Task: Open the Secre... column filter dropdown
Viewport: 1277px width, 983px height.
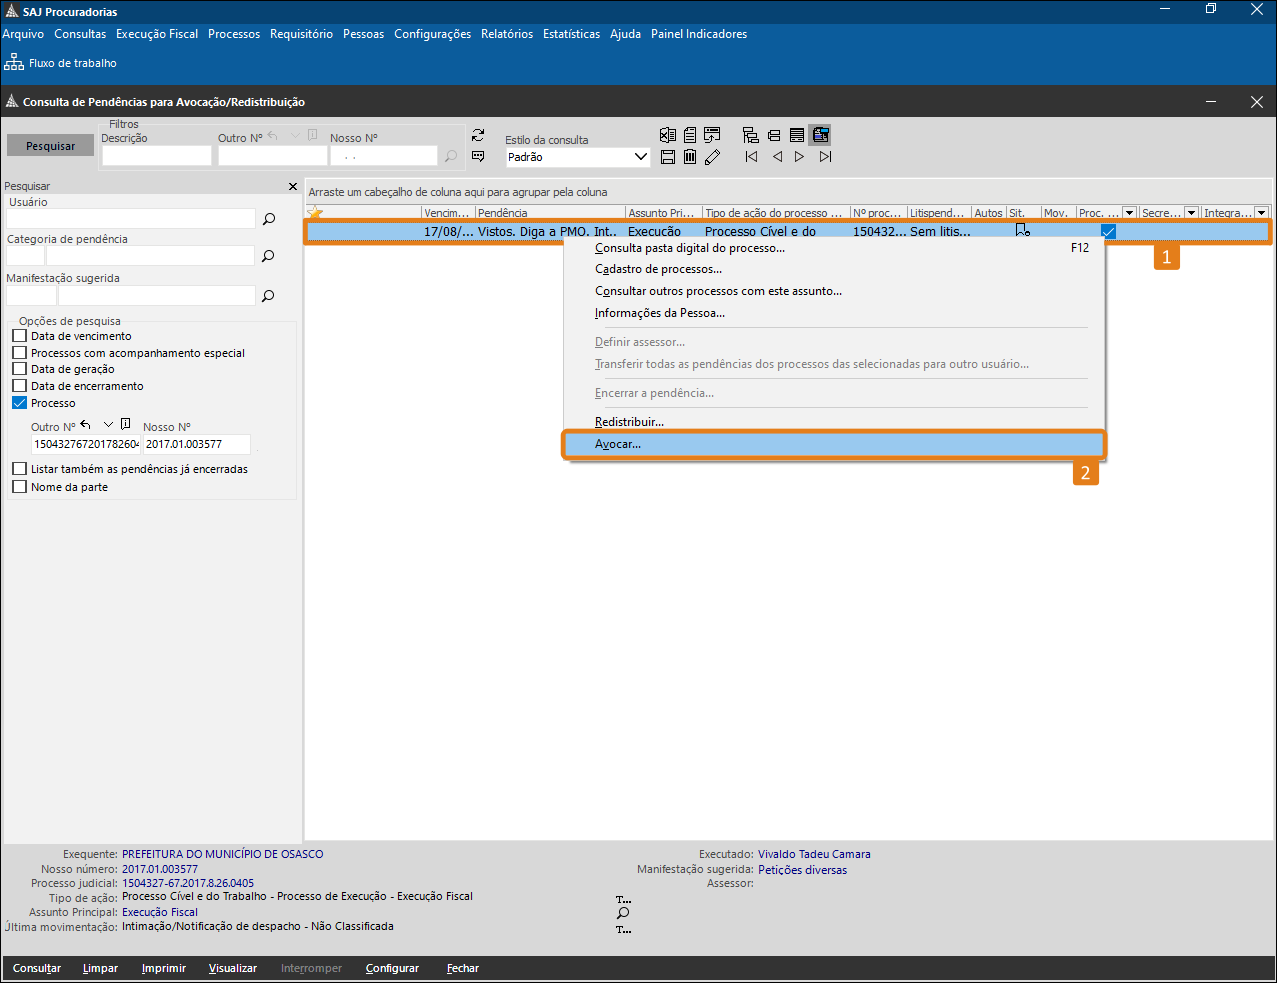Action: point(1191,213)
